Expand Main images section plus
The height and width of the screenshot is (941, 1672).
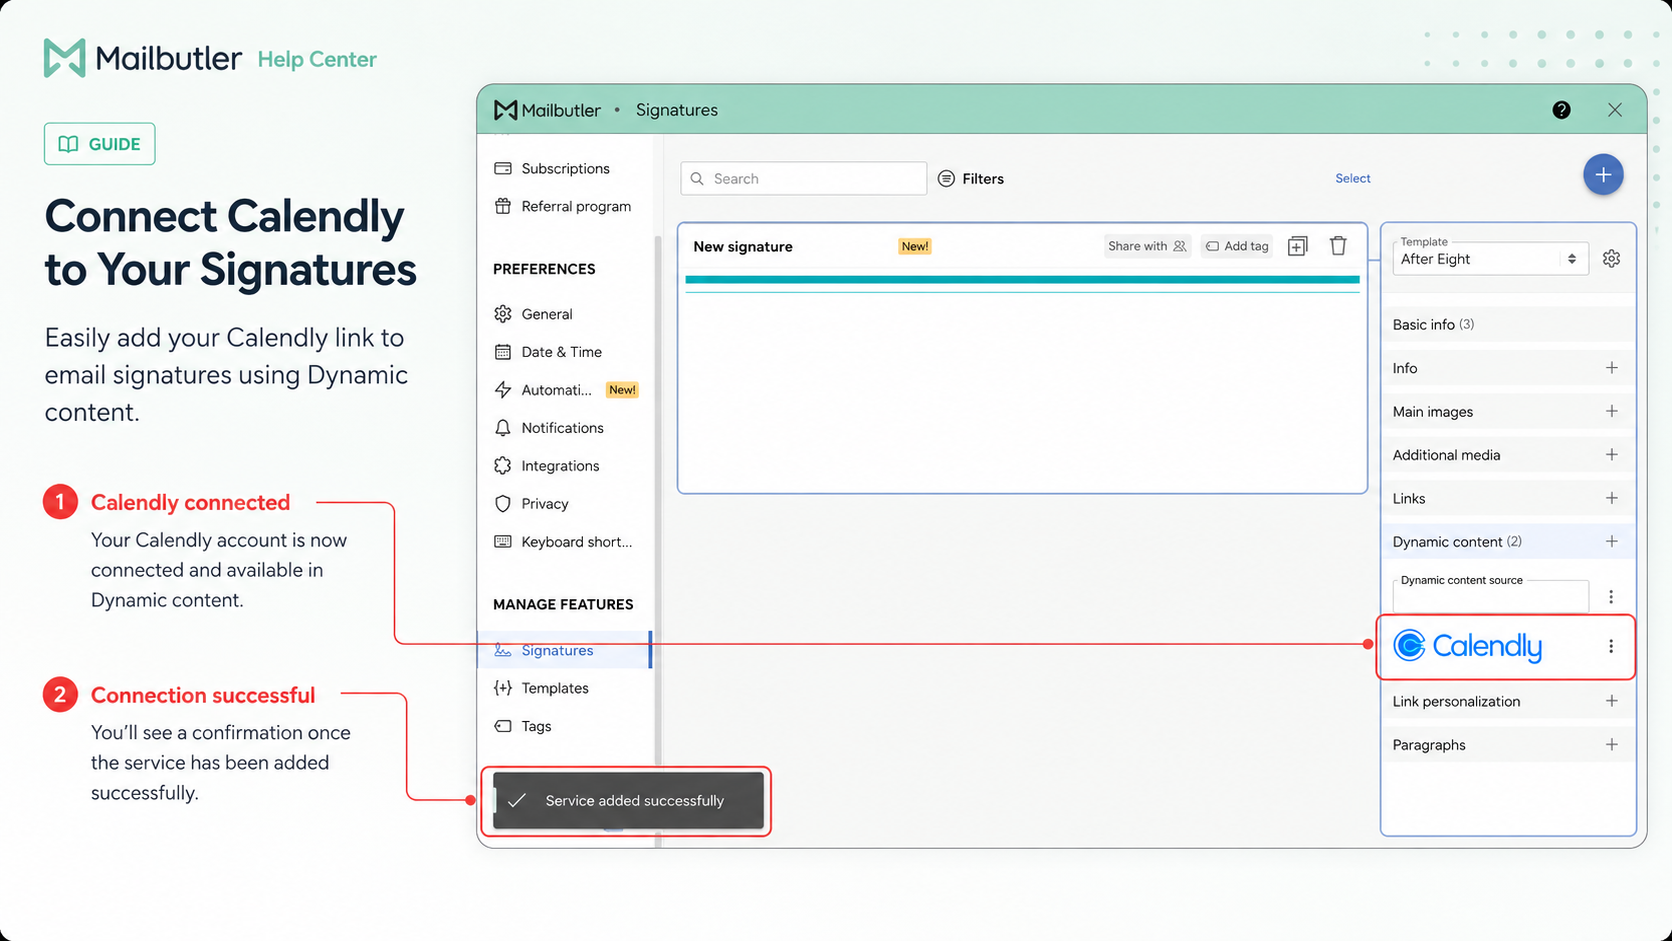coord(1611,411)
